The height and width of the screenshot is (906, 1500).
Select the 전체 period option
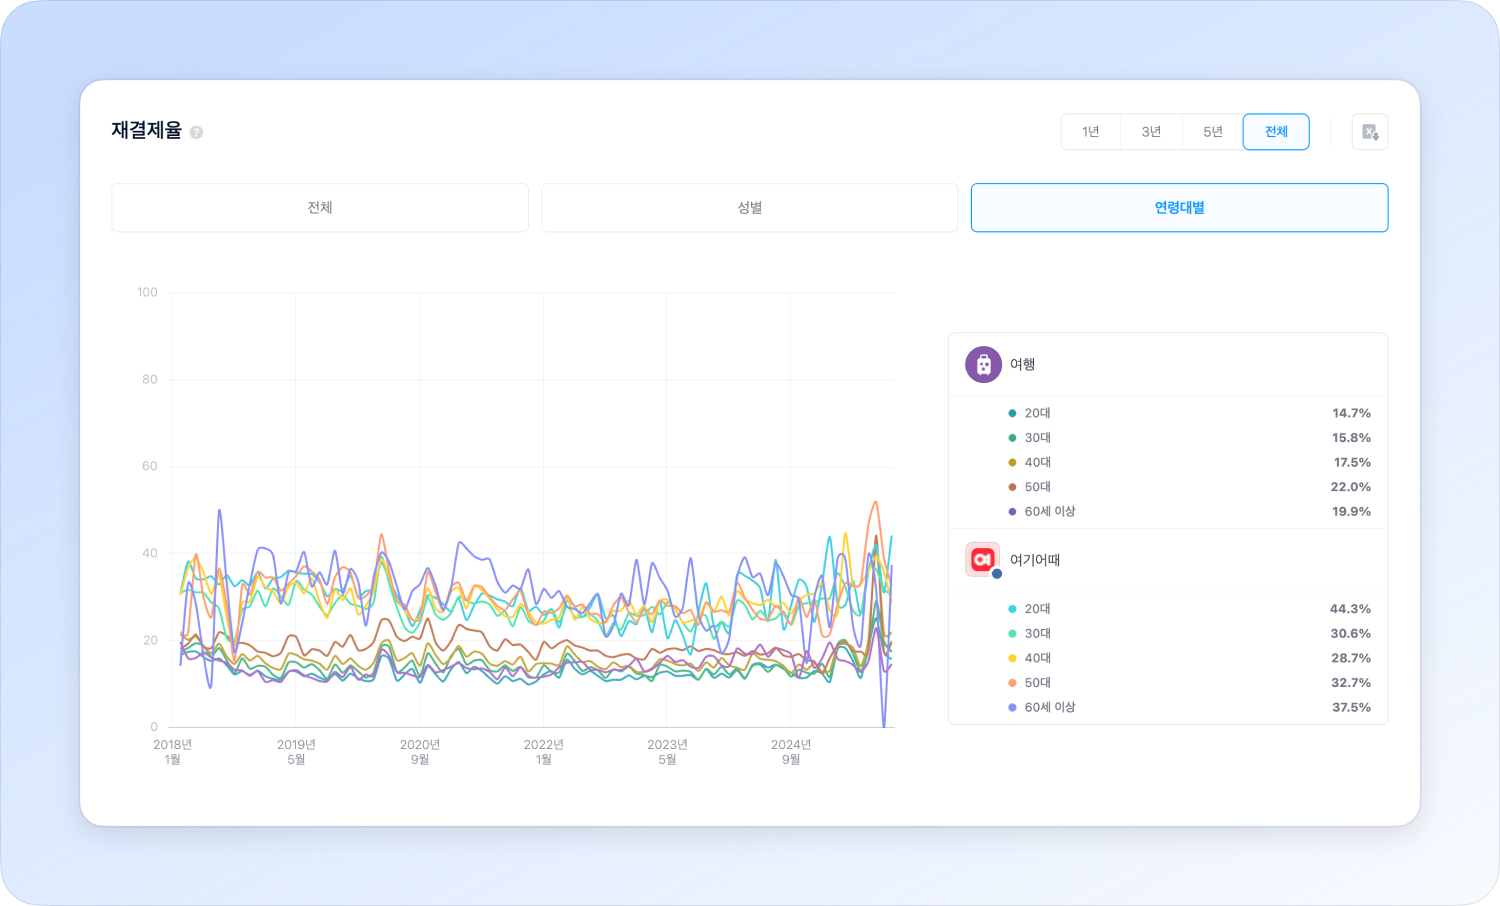(x=1276, y=132)
